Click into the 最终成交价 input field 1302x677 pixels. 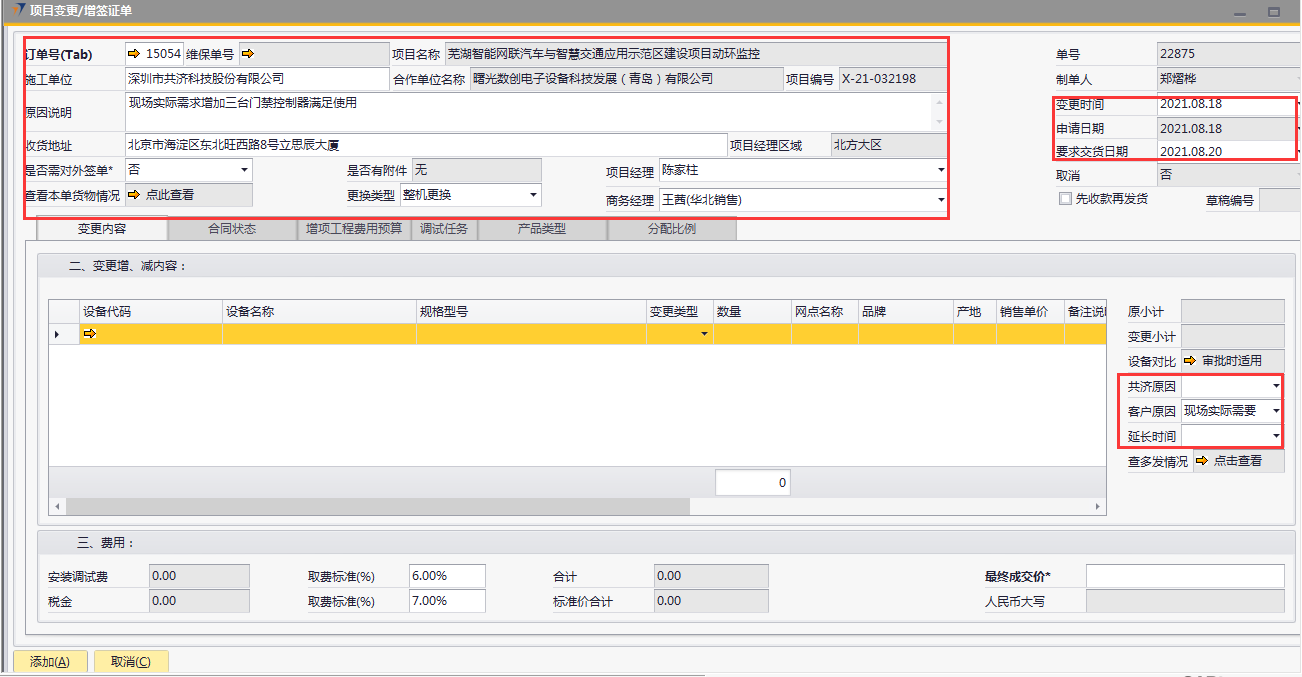pyautogui.click(x=1184, y=576)
